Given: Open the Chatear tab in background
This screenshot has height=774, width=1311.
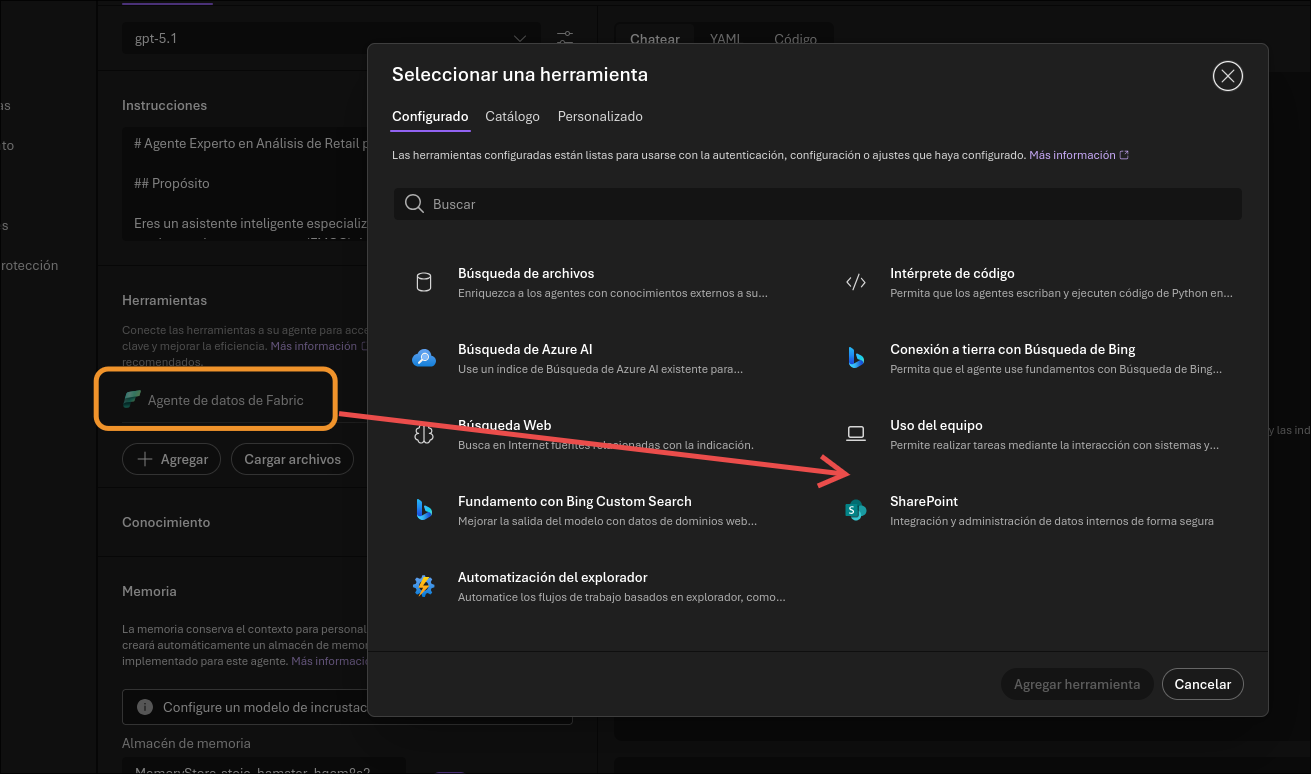Looking at the screenshot, I should tap(655, 39).
